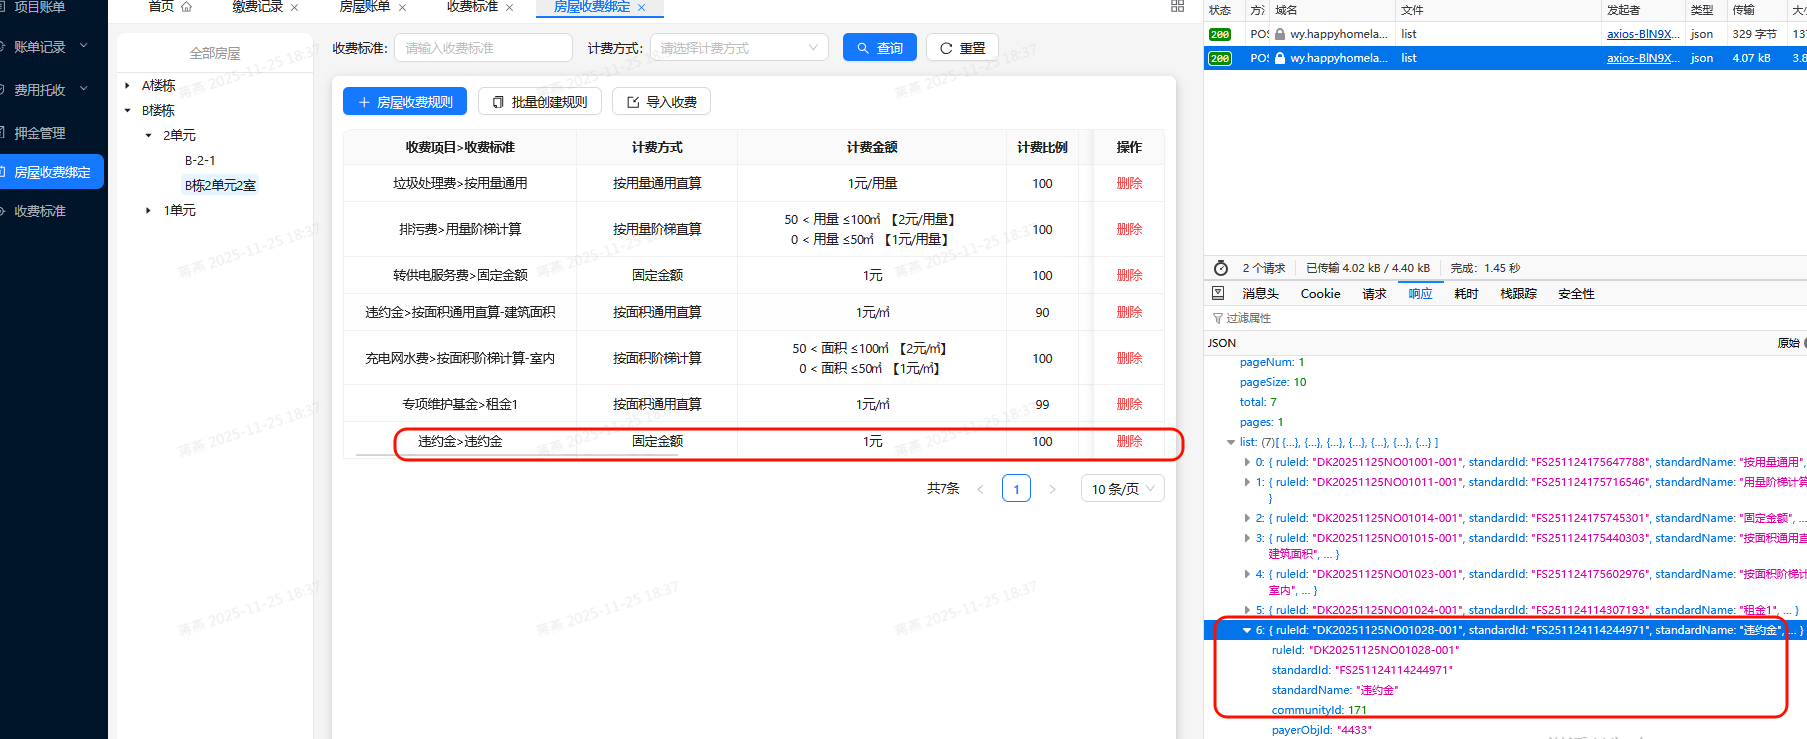Open the 栈跟踪 stack trace tab
Image resolution: width=1807 pixels, height=739 pixels.
click(x=1518, y=294)
